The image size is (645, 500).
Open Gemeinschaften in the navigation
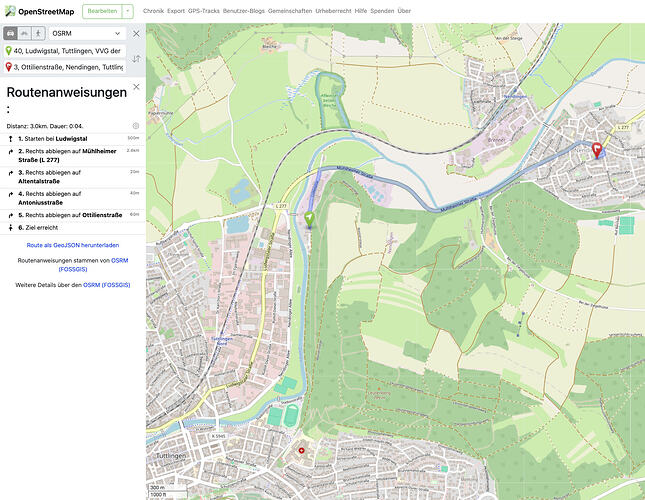pos(290,11)
